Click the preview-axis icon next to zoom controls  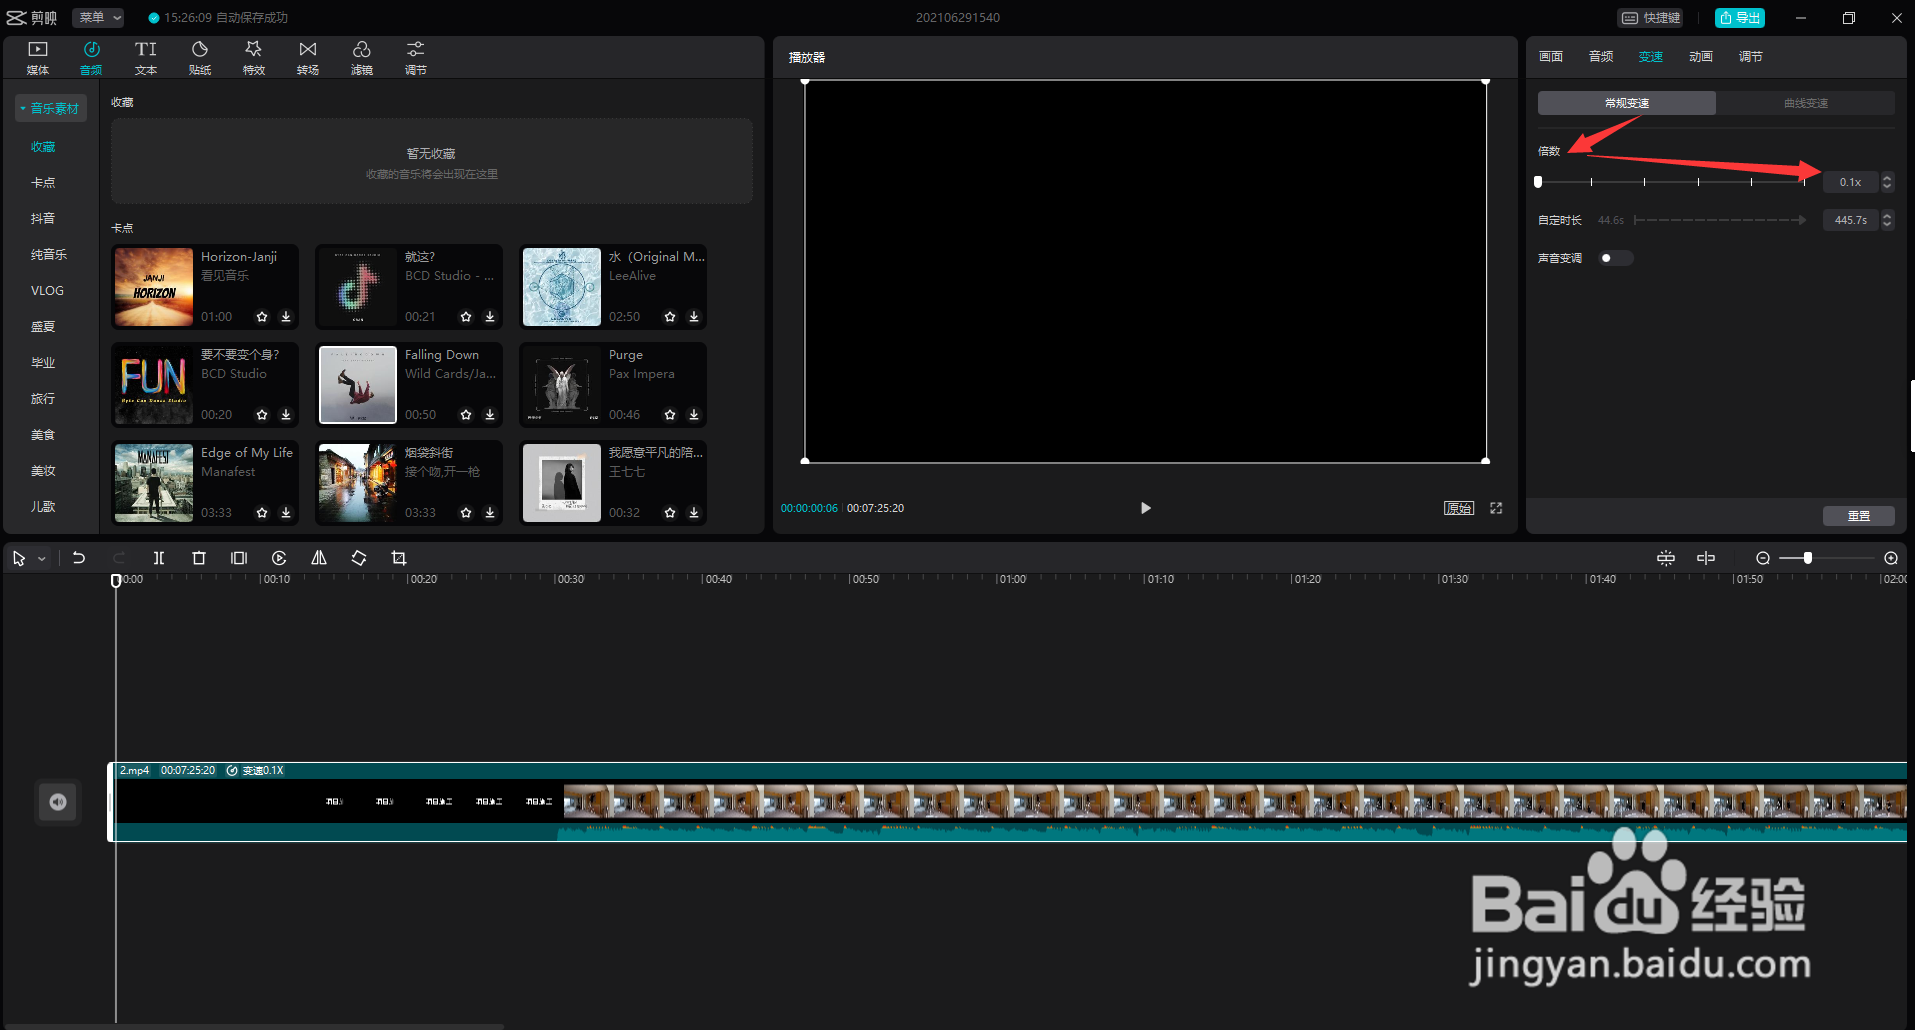[x=1706, y=558]
